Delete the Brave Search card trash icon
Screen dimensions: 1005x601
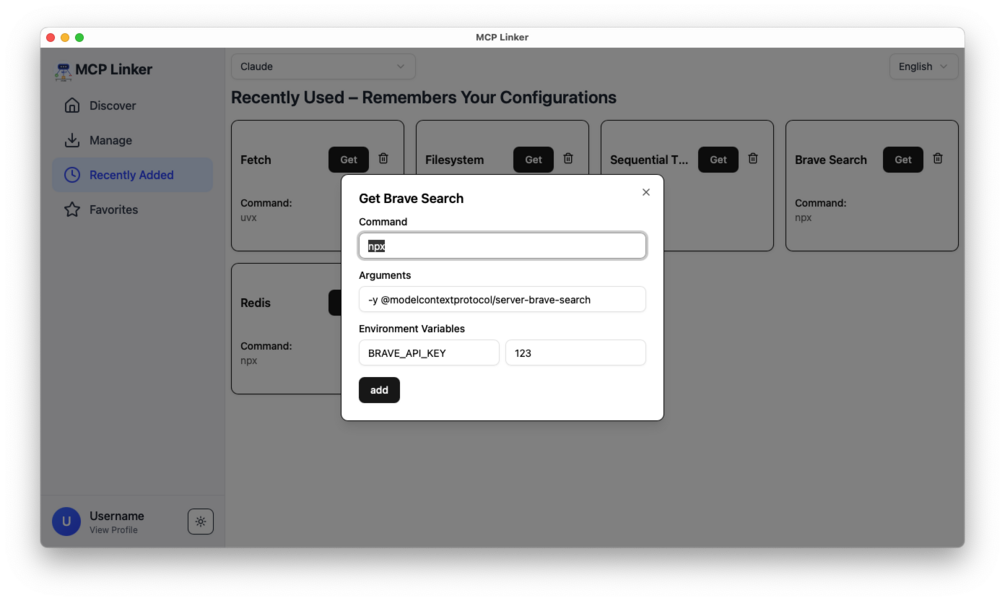point(938,158)
